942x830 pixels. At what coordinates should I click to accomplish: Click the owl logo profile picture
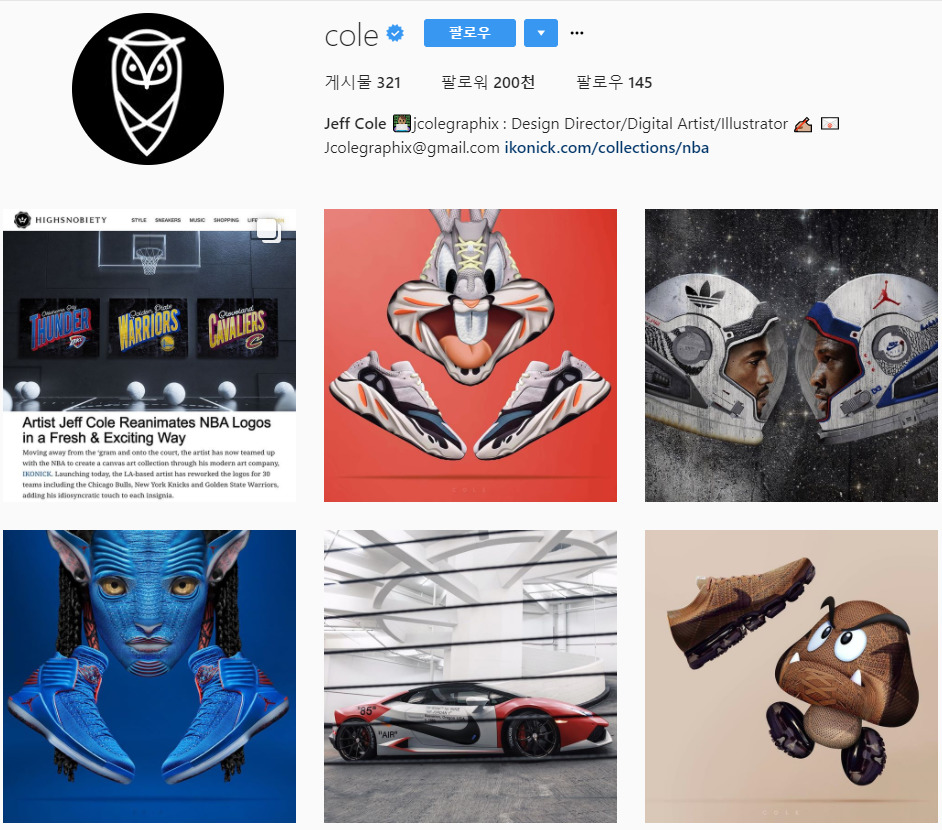pos(148,89)
